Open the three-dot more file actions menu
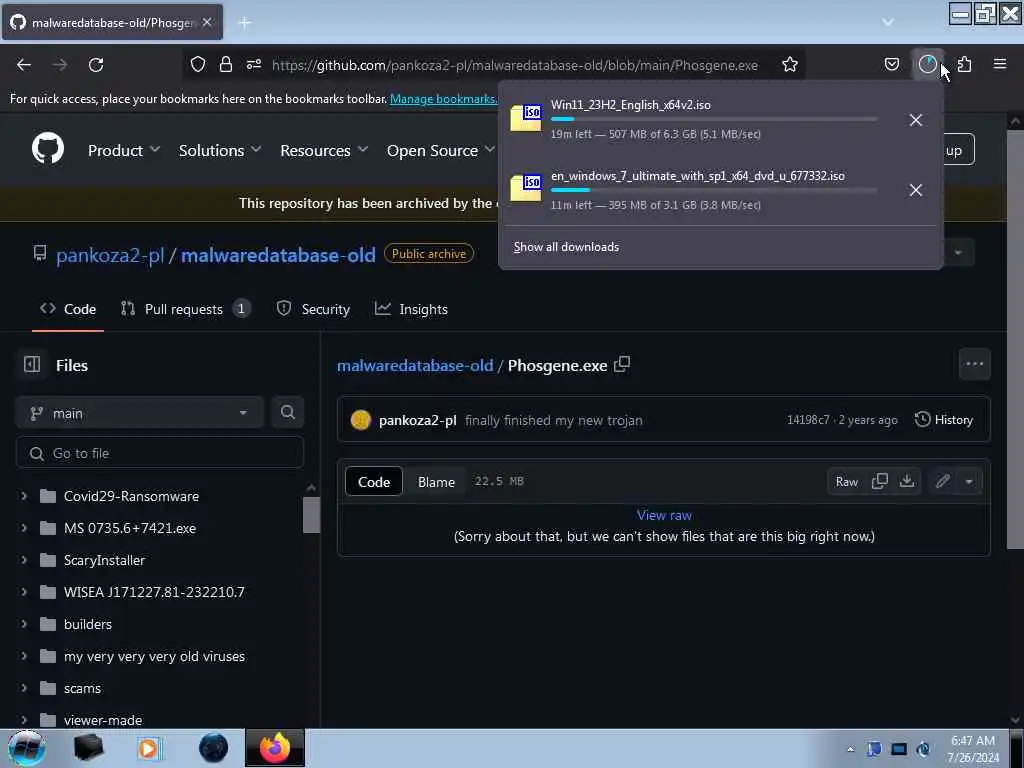 coord(974,364)
